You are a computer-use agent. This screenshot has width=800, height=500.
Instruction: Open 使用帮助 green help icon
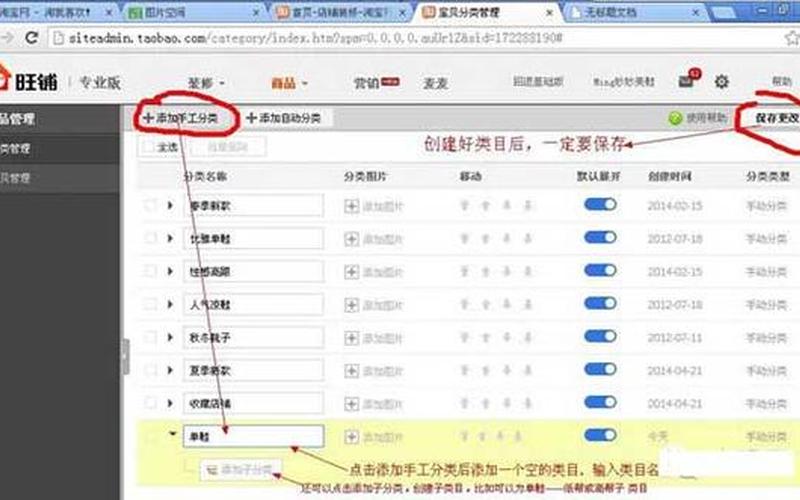(675, 118)
